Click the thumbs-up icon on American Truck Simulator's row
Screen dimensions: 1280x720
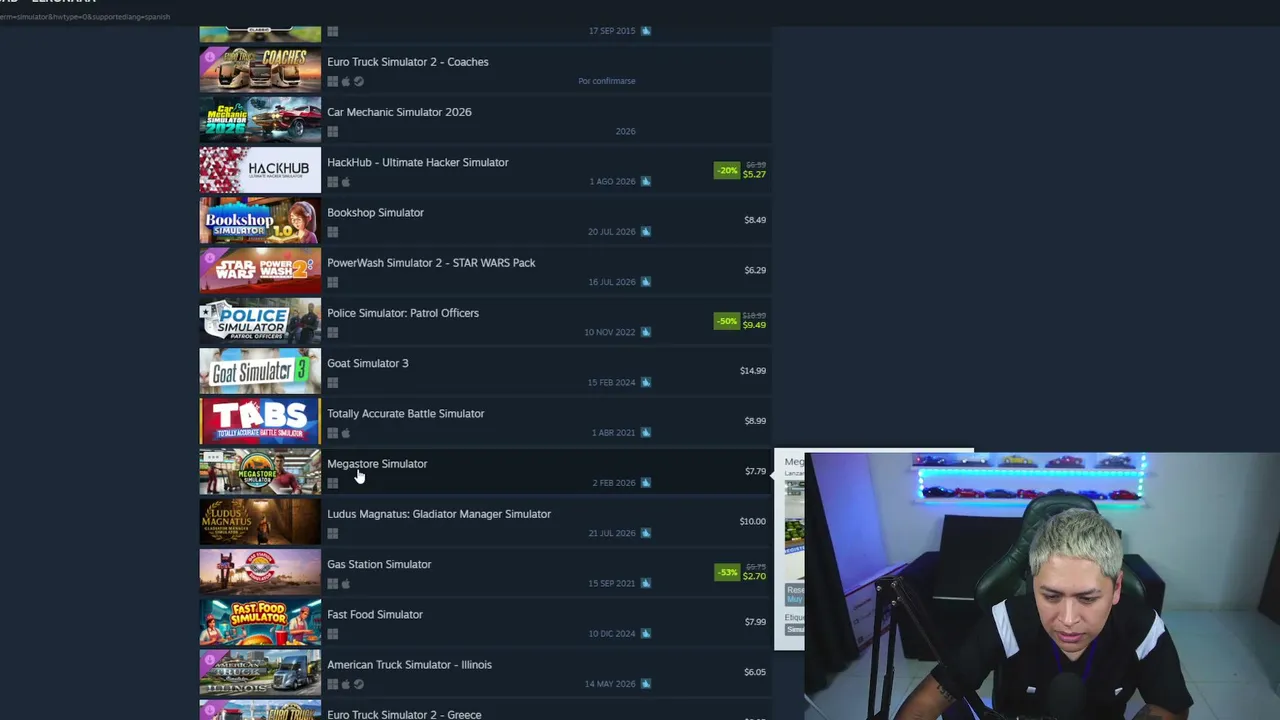[646, 684]
